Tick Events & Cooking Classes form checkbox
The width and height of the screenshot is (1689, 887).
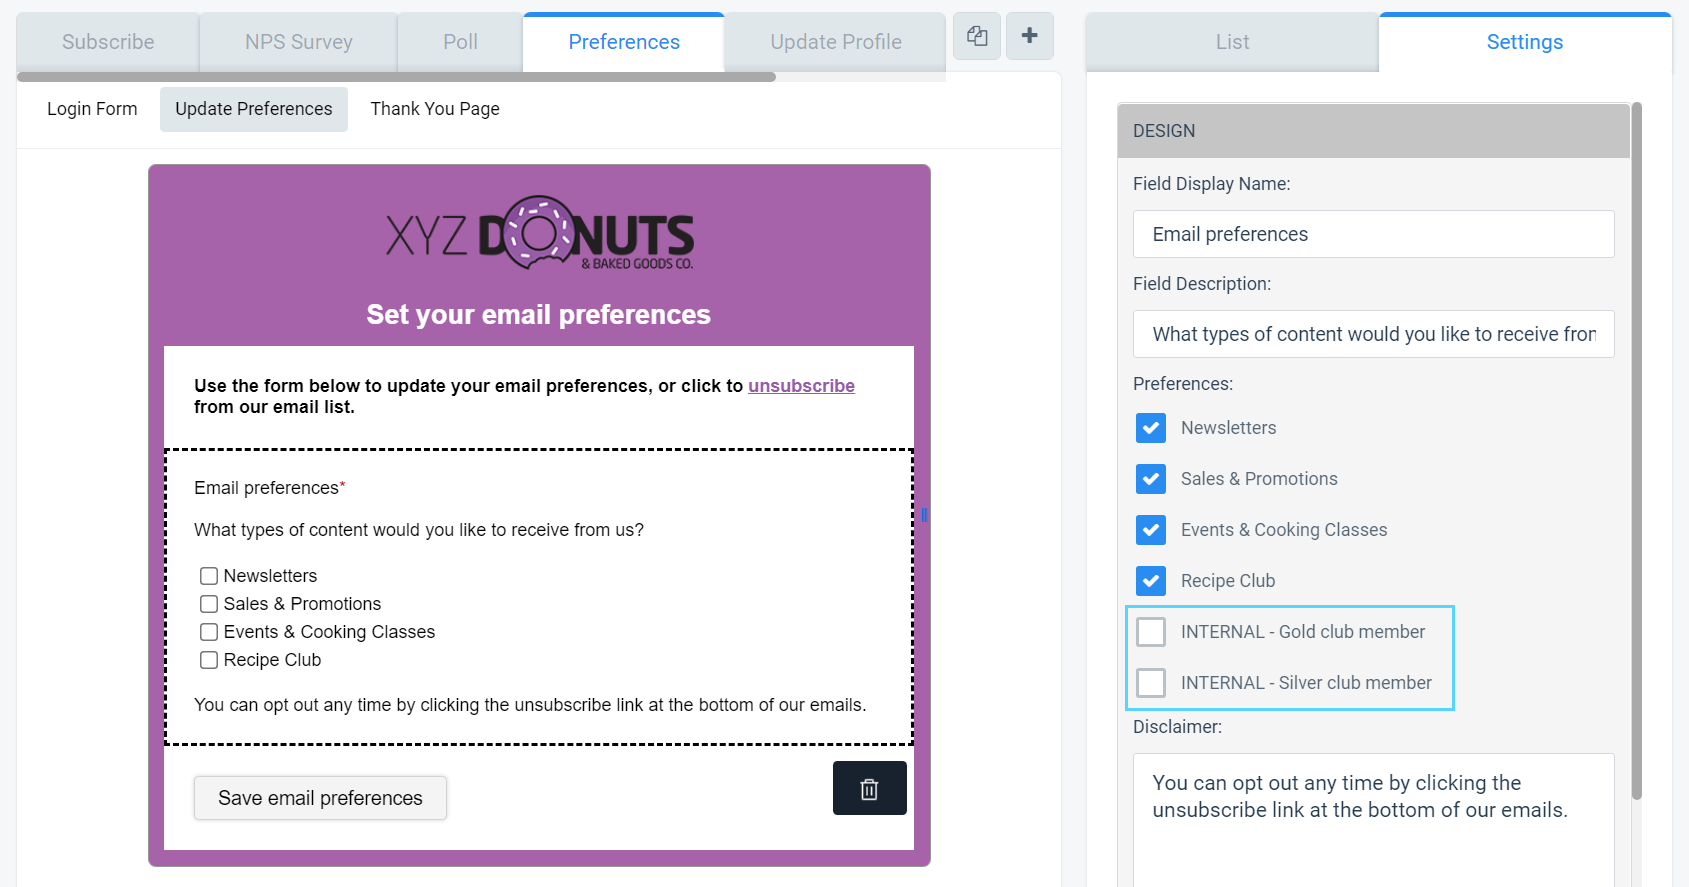click(x=209, y=632)
